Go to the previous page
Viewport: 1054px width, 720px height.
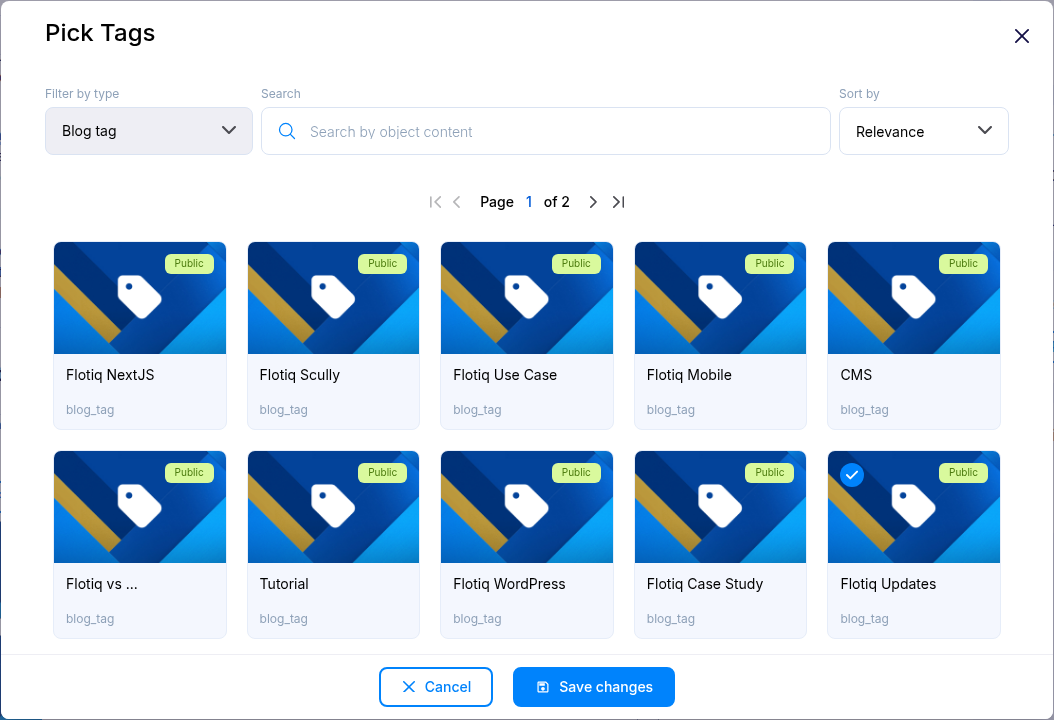(456, 202)
